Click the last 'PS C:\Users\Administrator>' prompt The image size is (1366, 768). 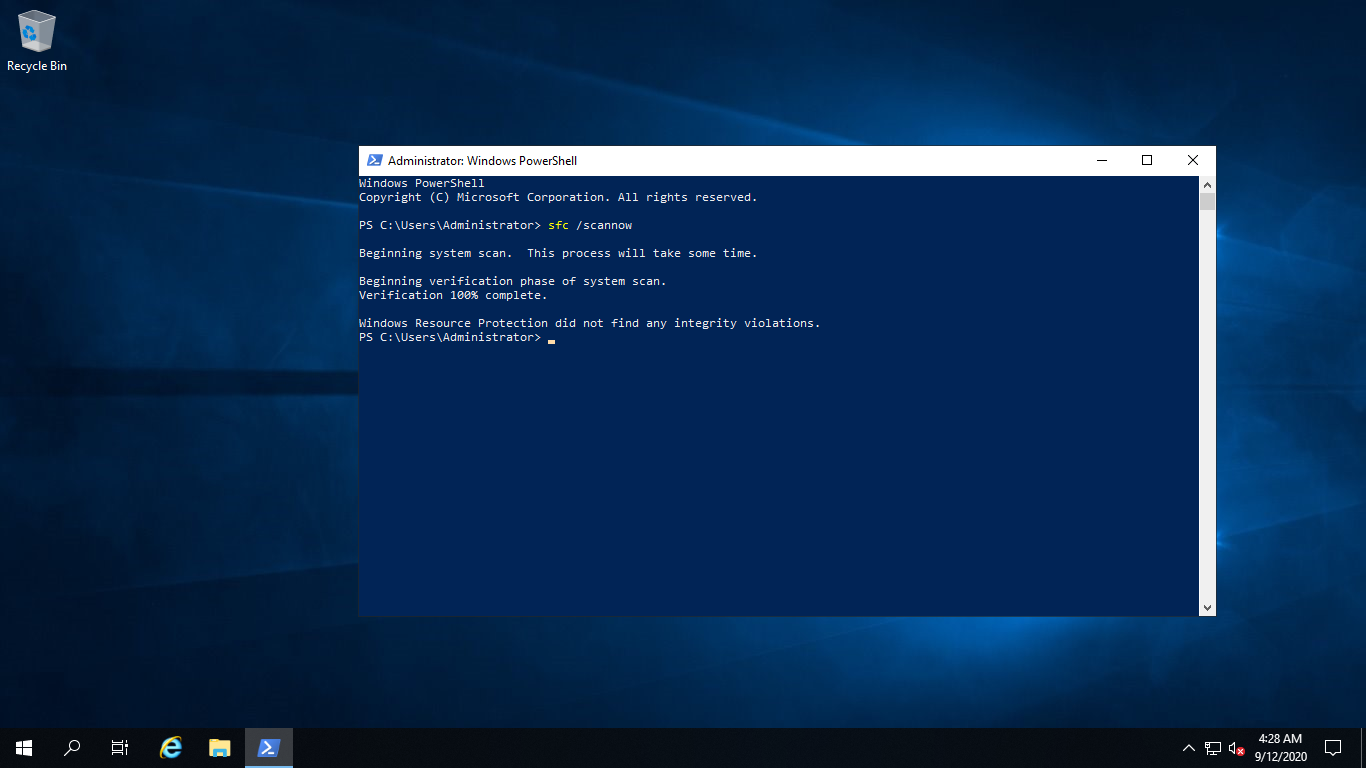coord(450,337)
